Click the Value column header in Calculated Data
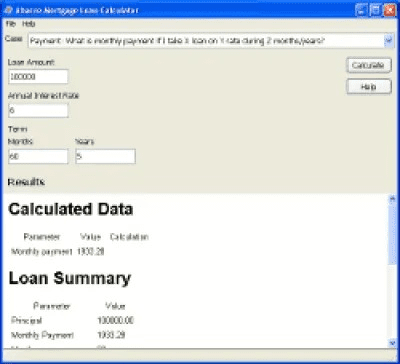 click(x=90, y=237)
